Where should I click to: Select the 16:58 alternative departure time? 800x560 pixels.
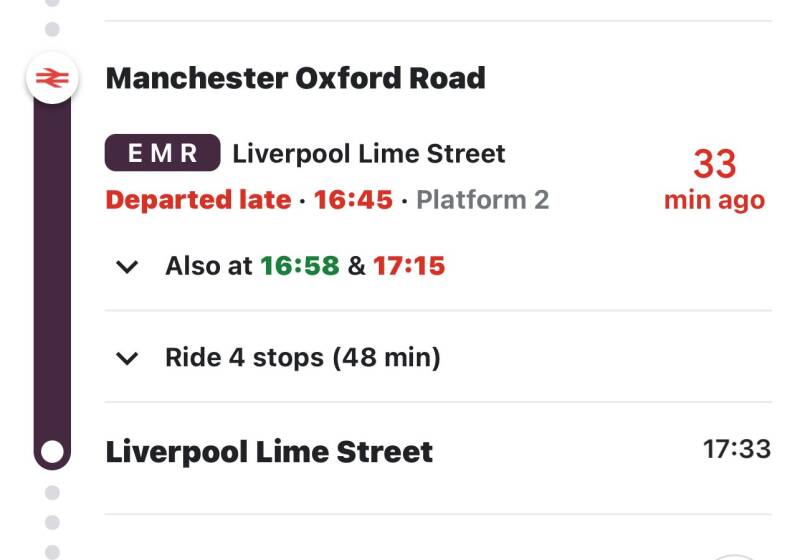coord(299,267)
